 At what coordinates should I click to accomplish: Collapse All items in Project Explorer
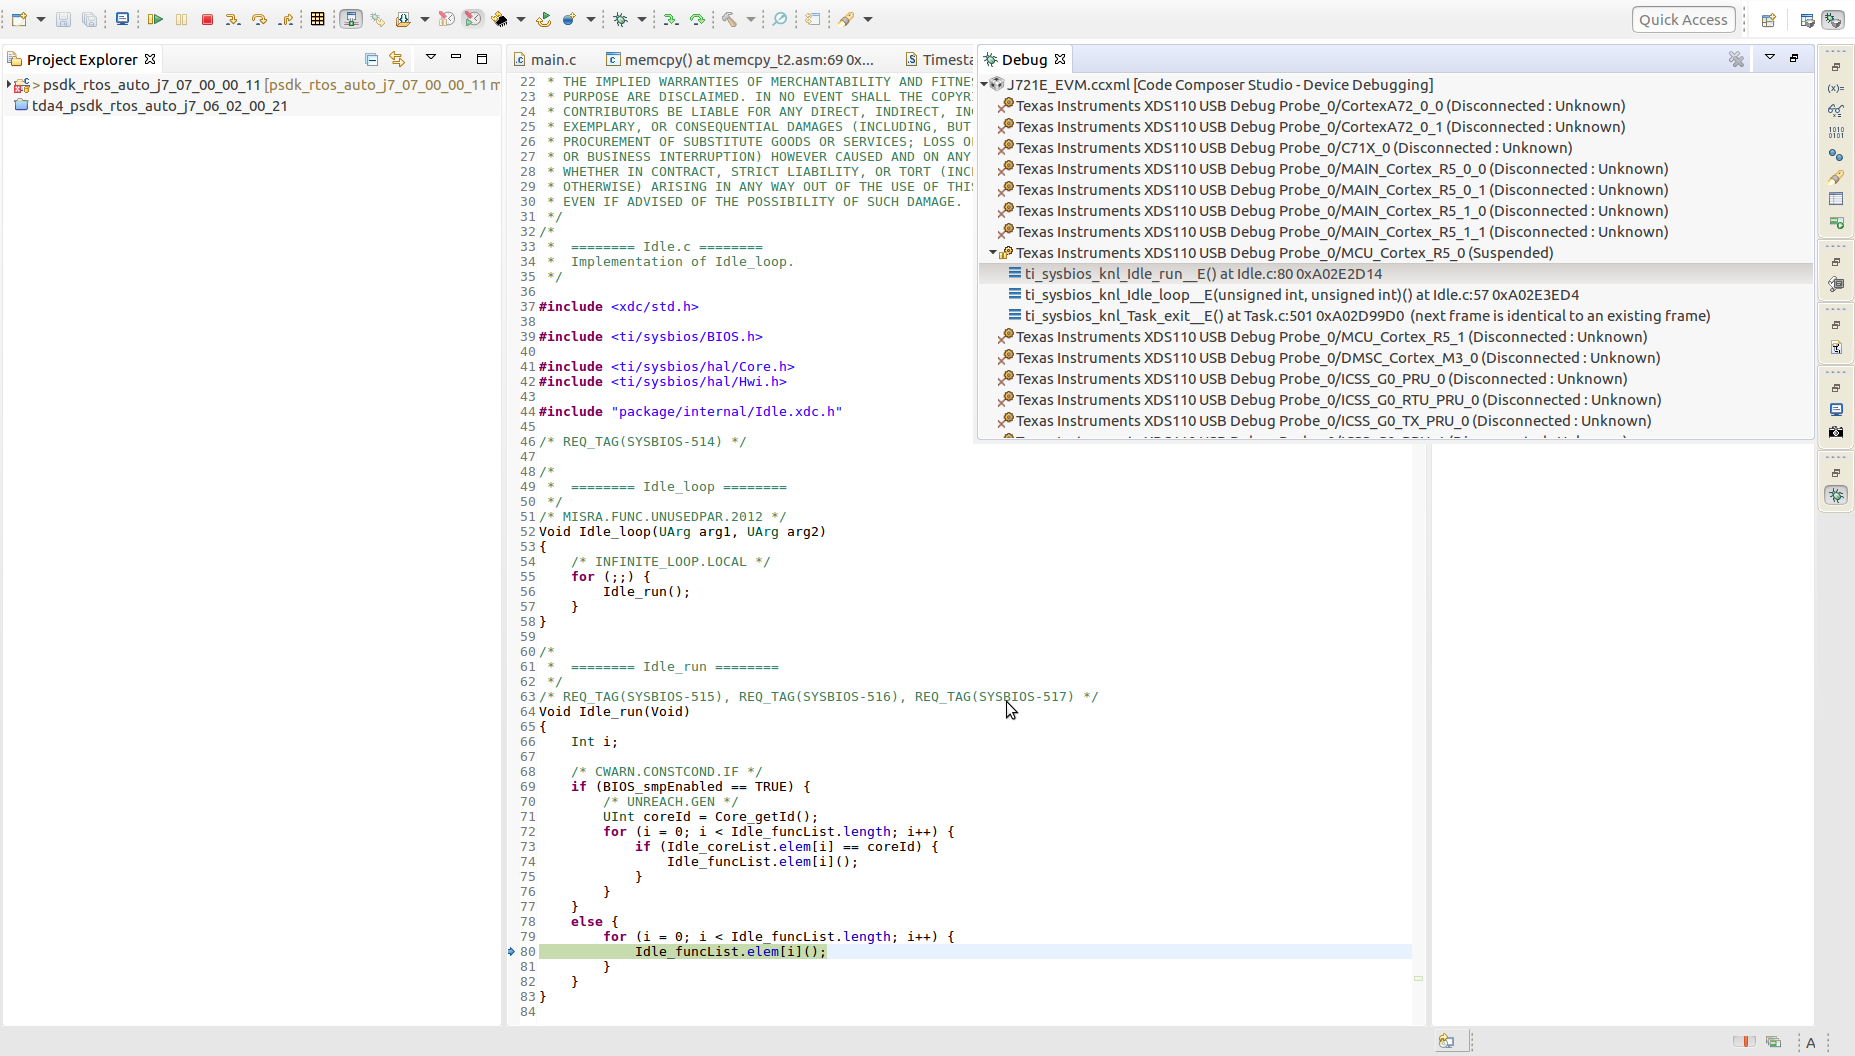click(x=371, y=59)
